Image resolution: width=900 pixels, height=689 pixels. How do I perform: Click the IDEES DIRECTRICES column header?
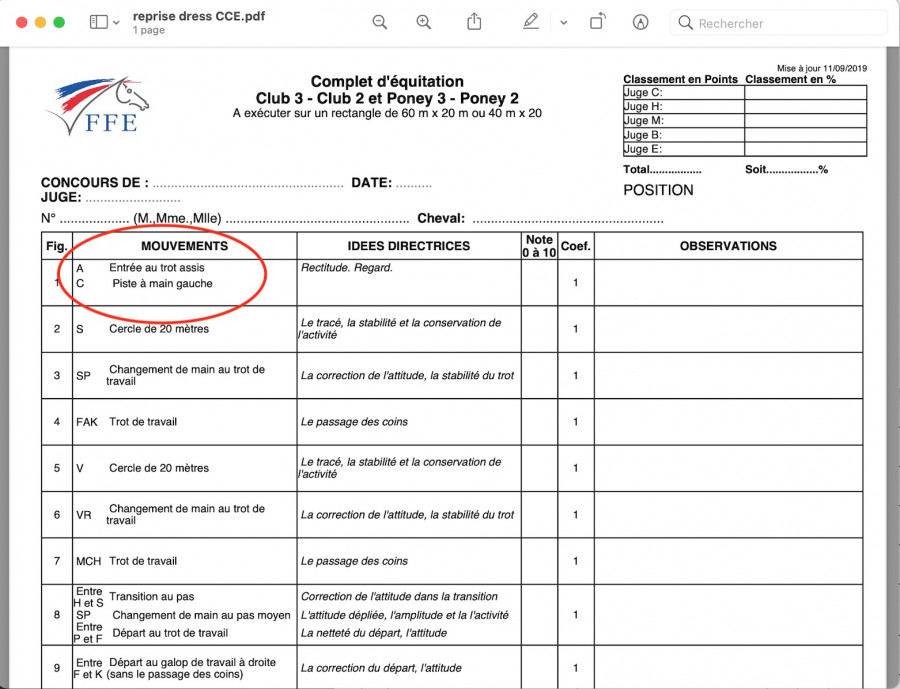409,246
